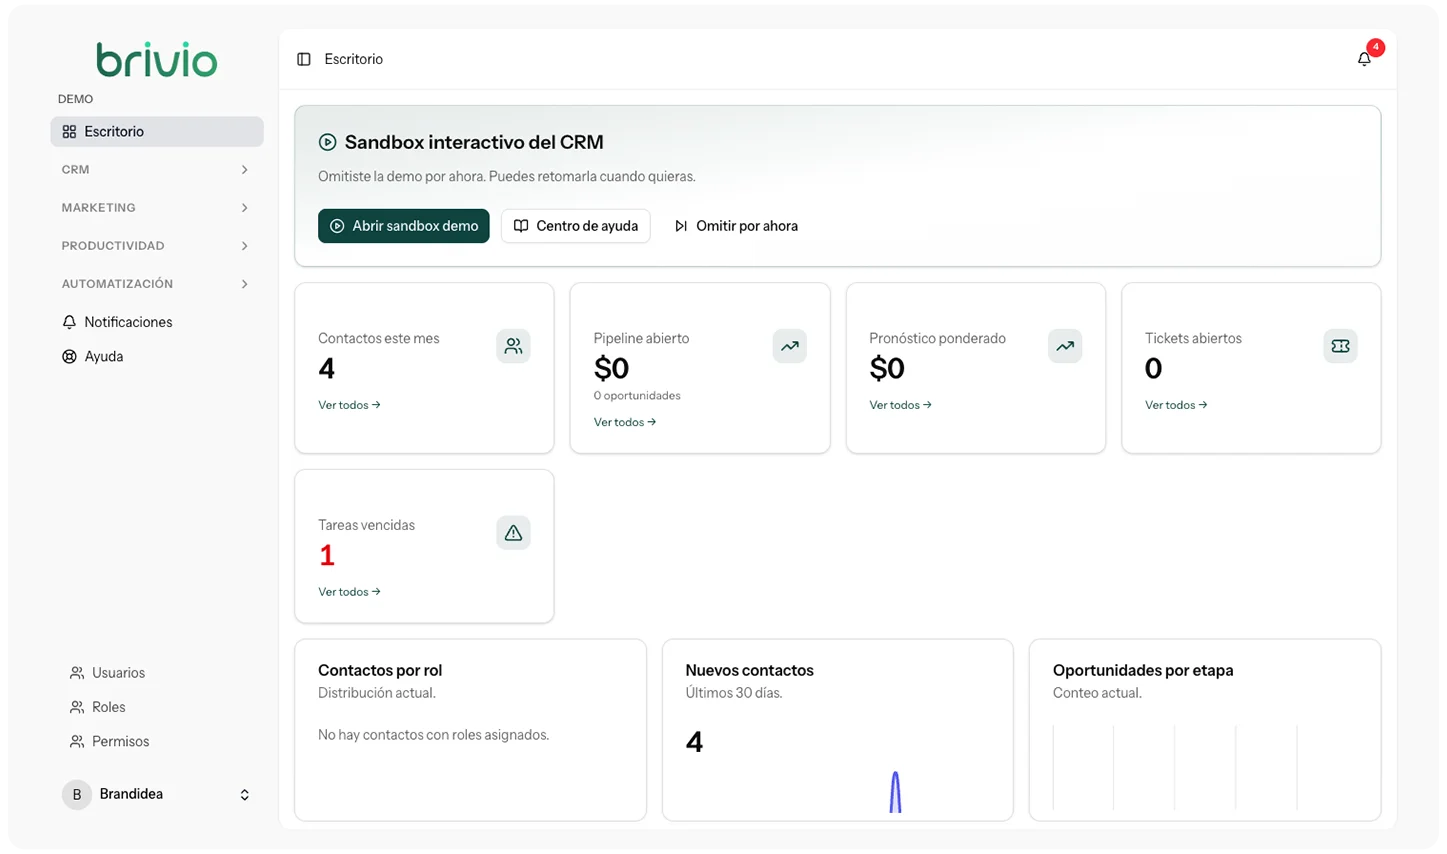
Task: Toggle the sidebar panel icon
Action: [304, 59]
